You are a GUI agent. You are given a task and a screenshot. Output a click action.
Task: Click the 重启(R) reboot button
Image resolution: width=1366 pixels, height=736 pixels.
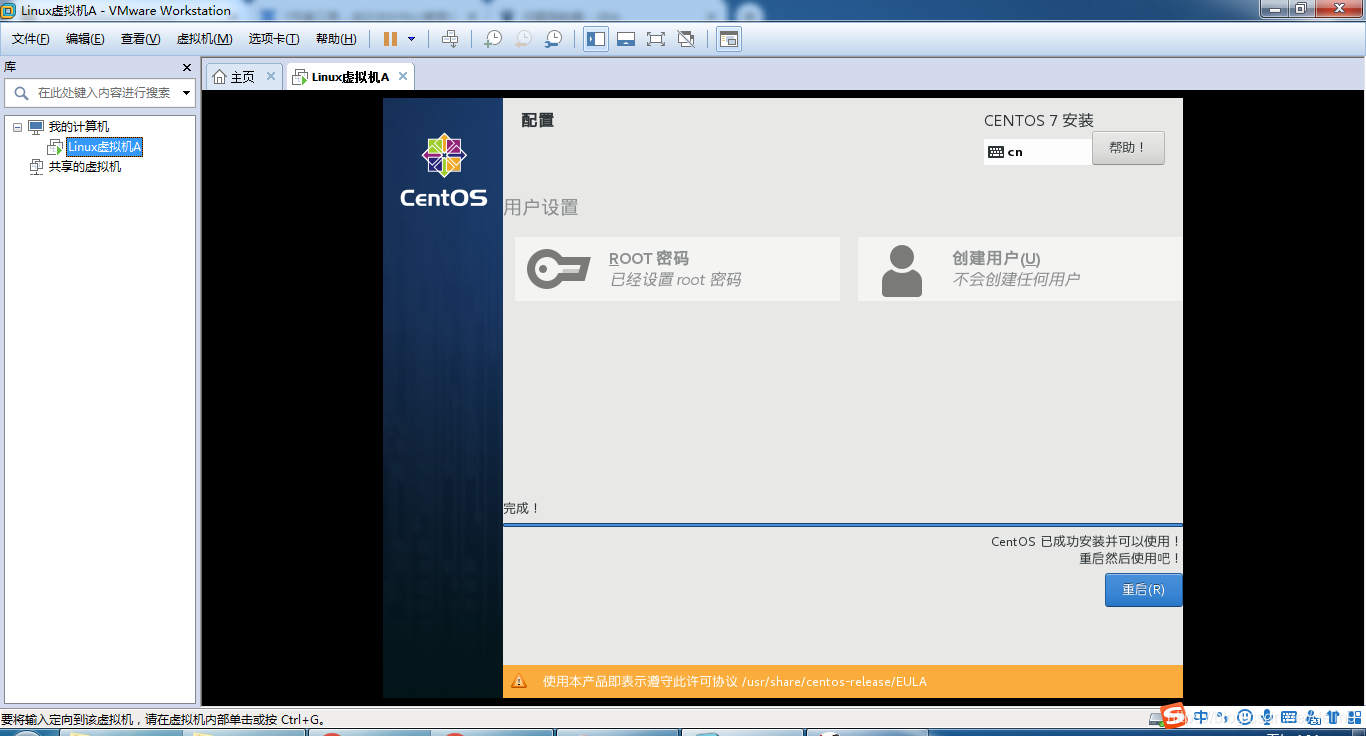click(1143, 590)
